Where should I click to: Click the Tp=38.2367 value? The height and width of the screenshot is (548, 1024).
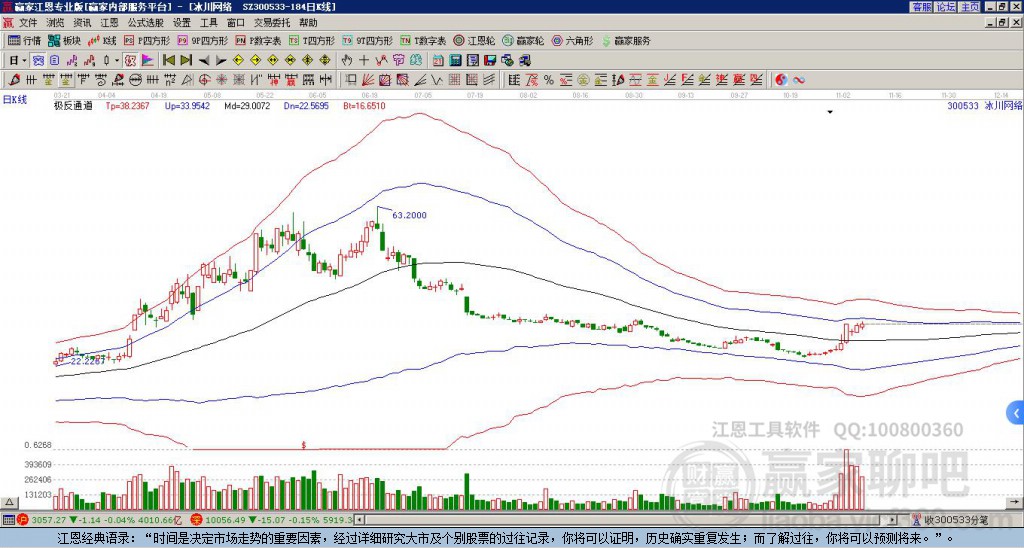[127, 105]
